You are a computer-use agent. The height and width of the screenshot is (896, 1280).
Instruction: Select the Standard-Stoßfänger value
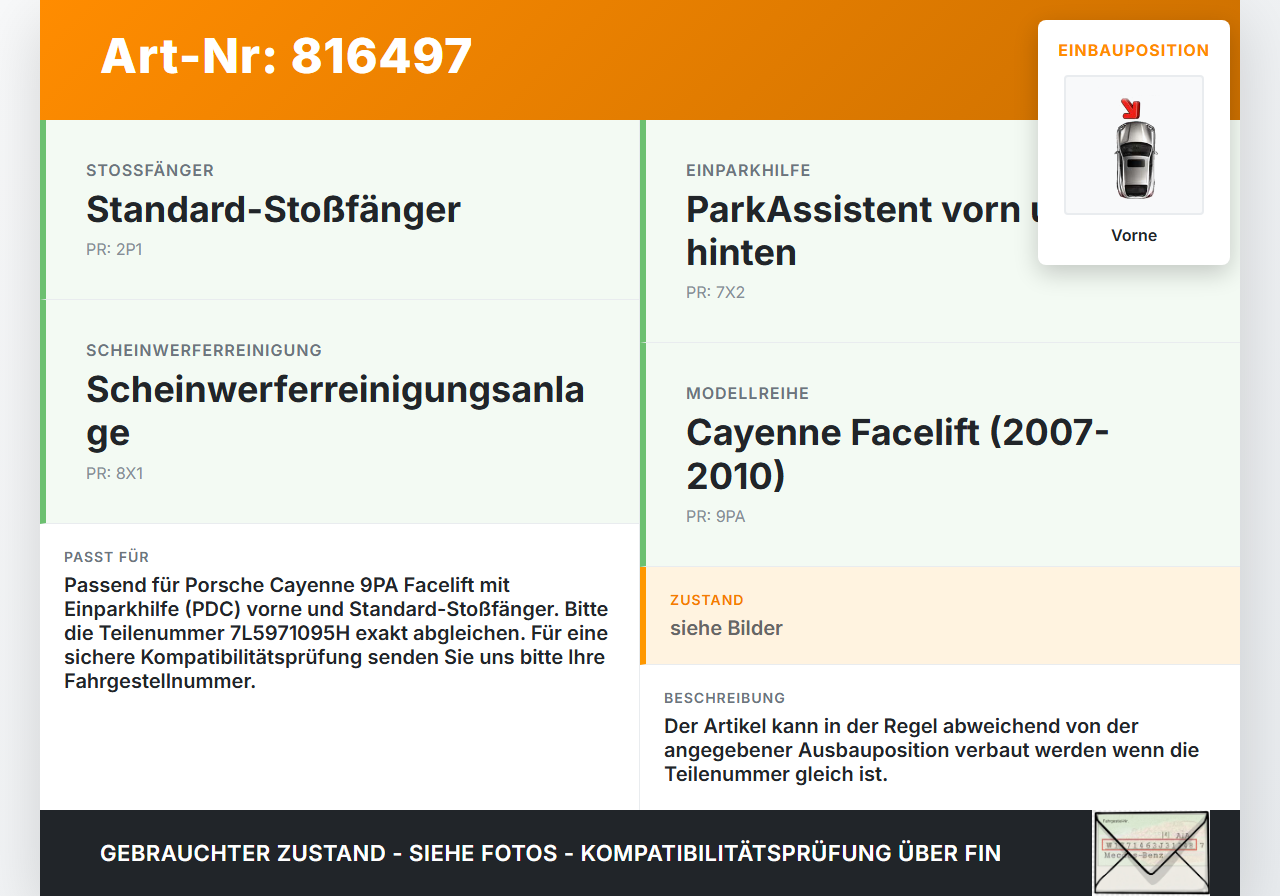point(273,210)
